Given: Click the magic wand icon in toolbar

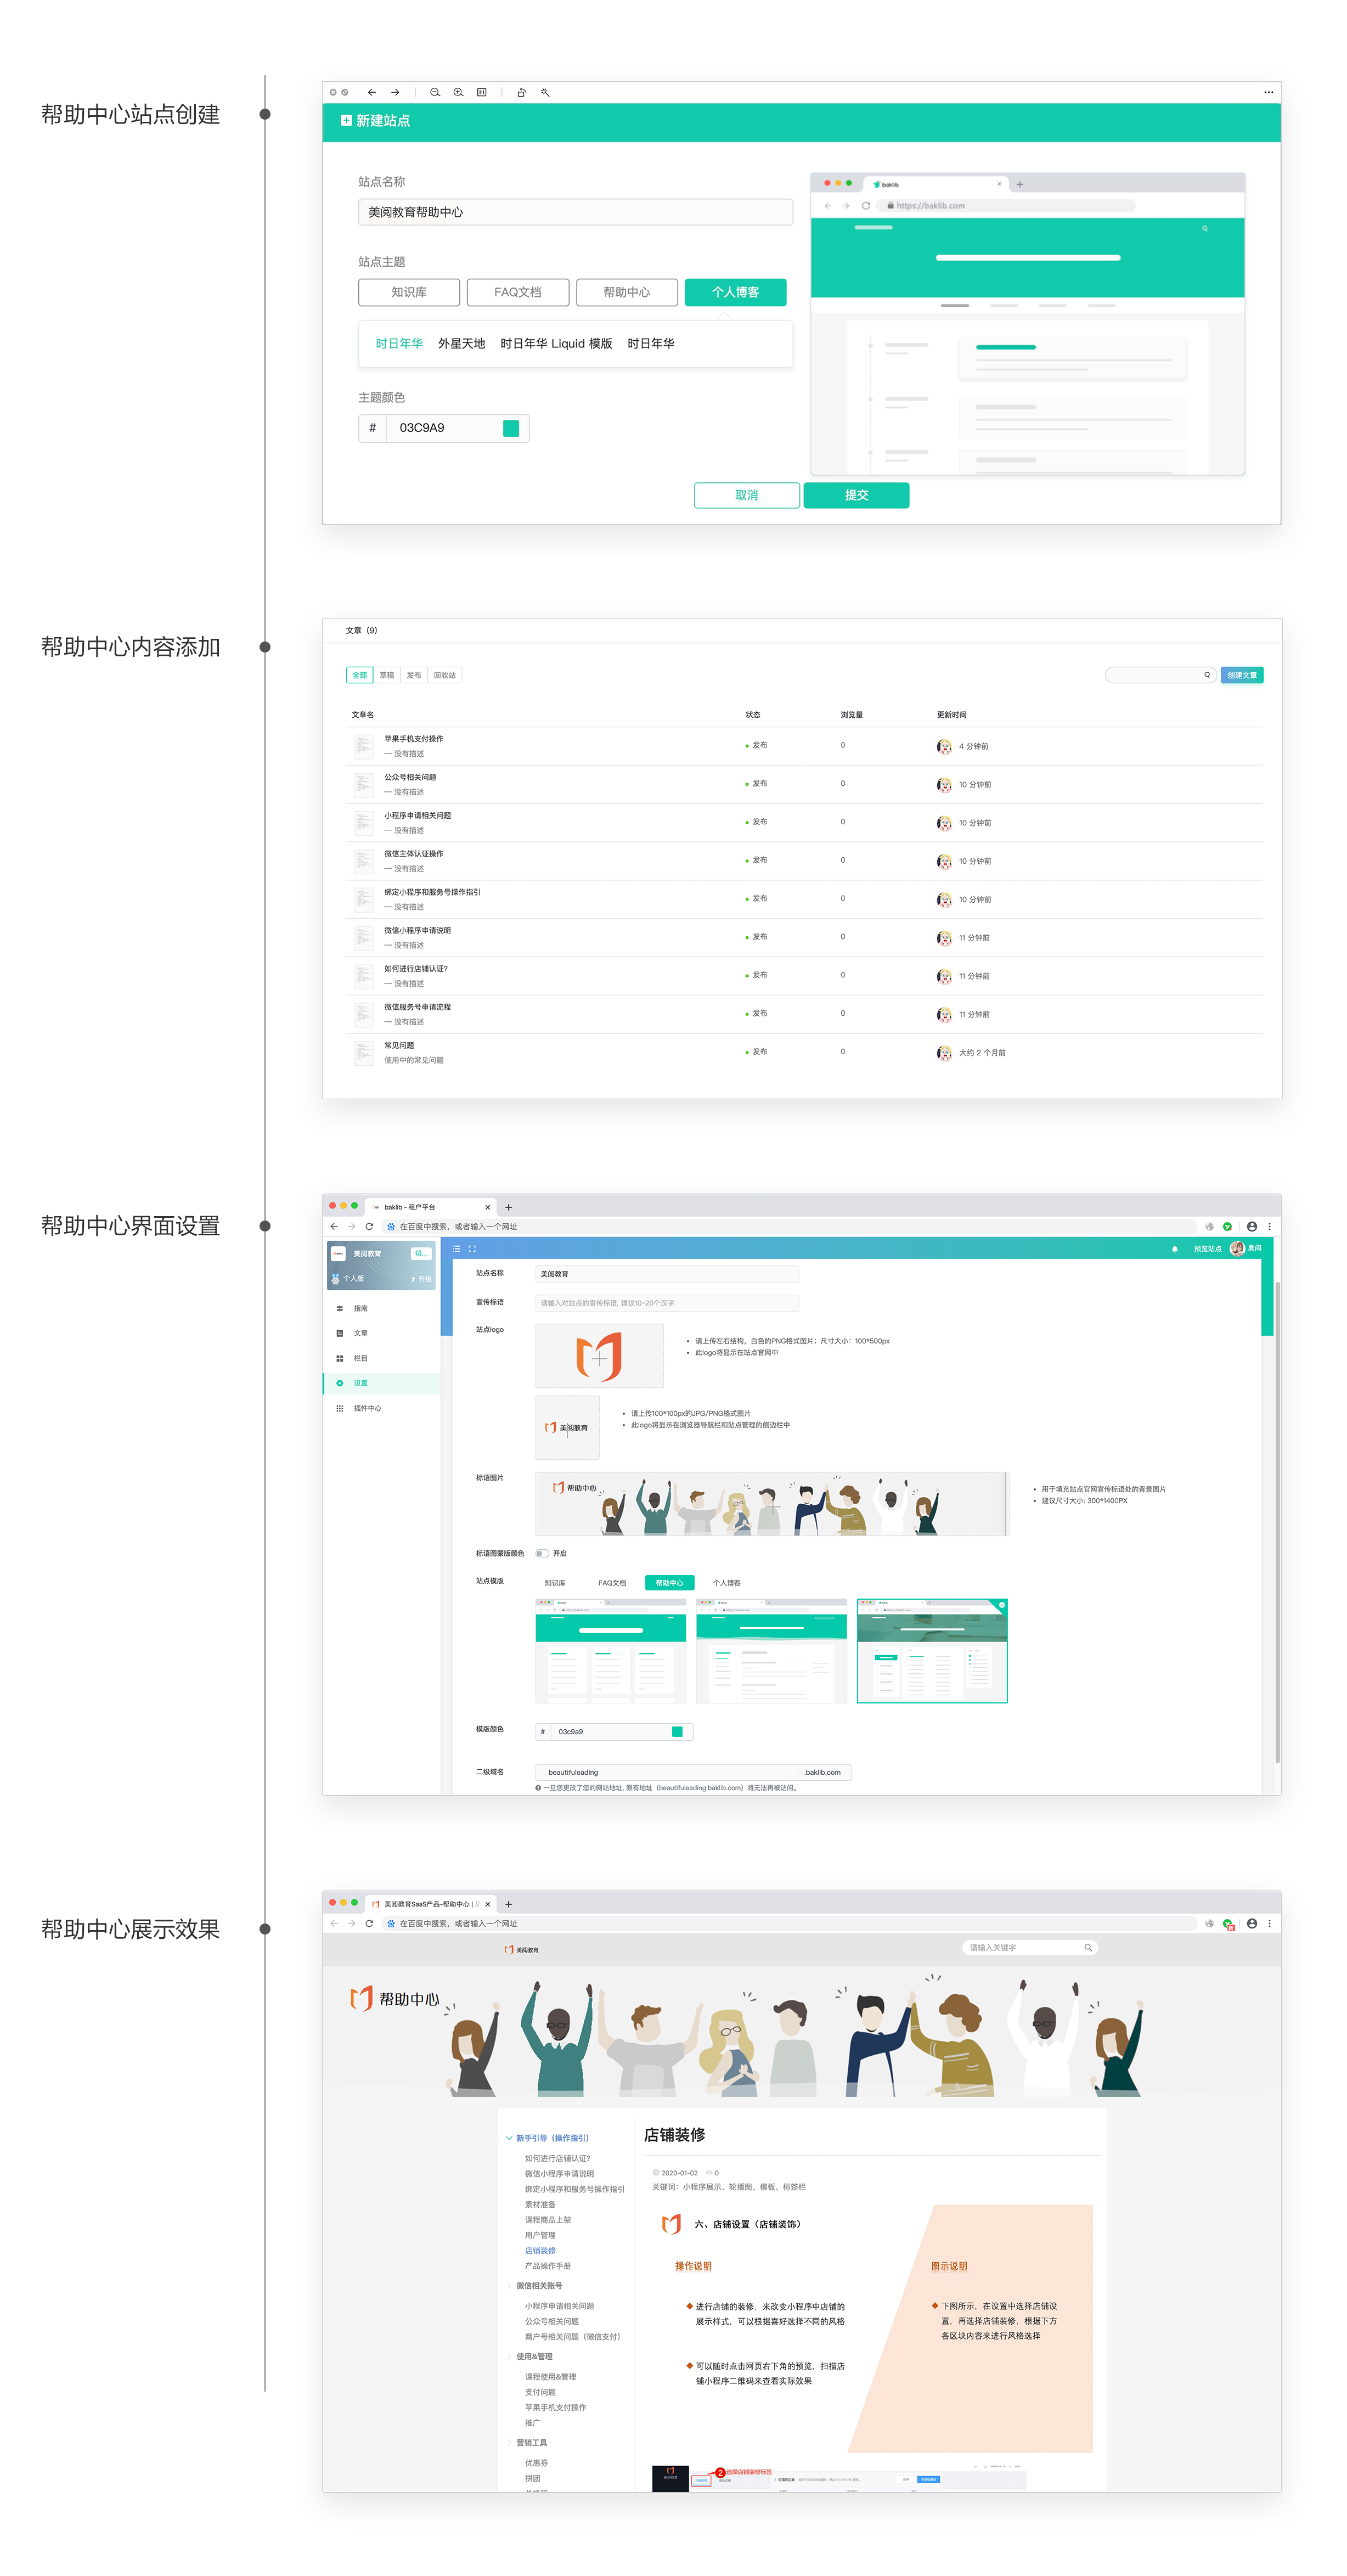Looking at the screenshot, I should point(545,92).
